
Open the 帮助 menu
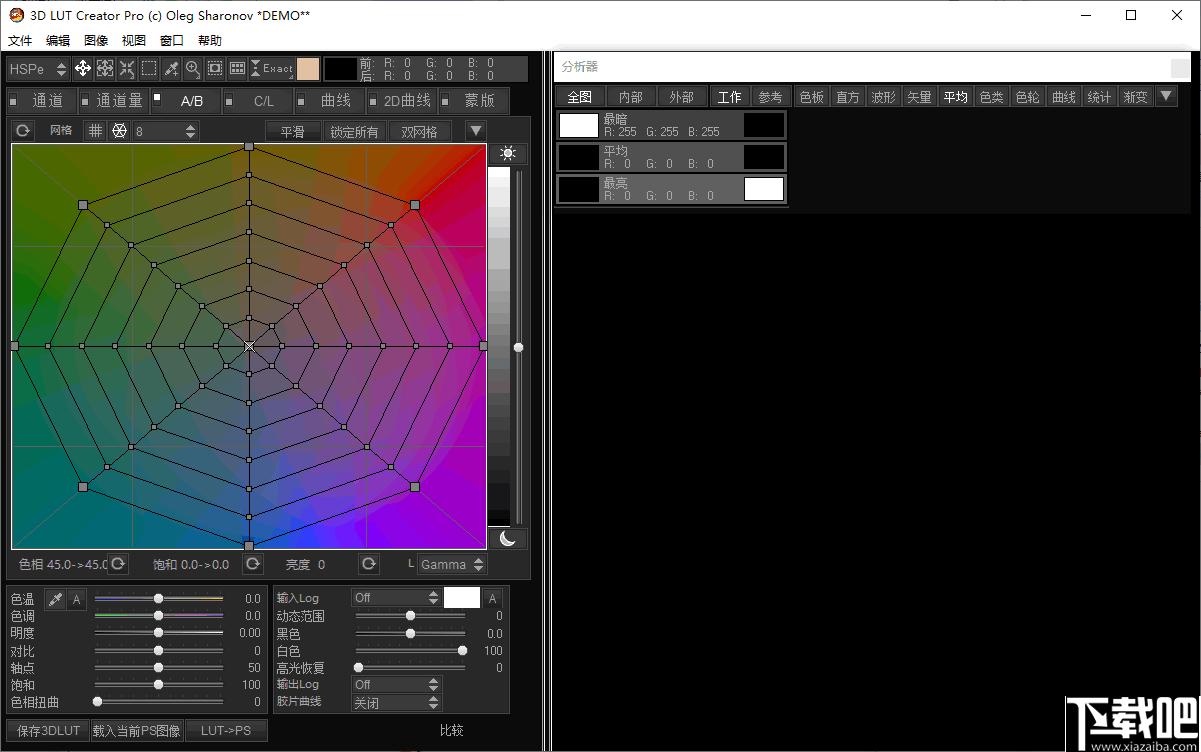tap(210, 41)
